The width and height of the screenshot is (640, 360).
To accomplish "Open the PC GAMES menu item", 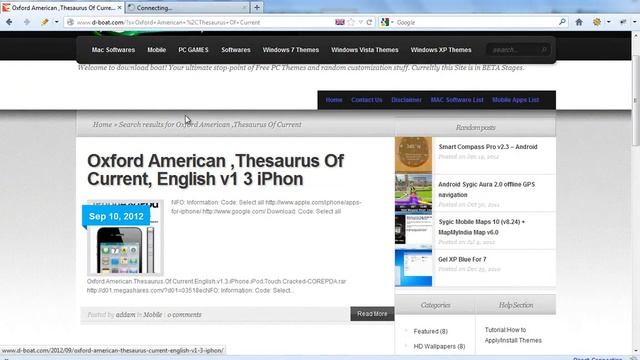I will tap(193, 50).
